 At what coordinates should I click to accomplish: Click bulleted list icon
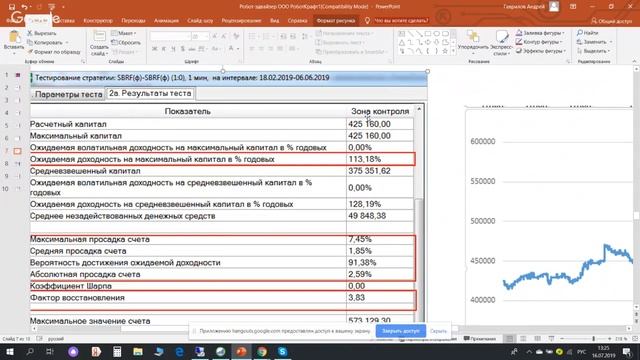(x=253, y=37)
